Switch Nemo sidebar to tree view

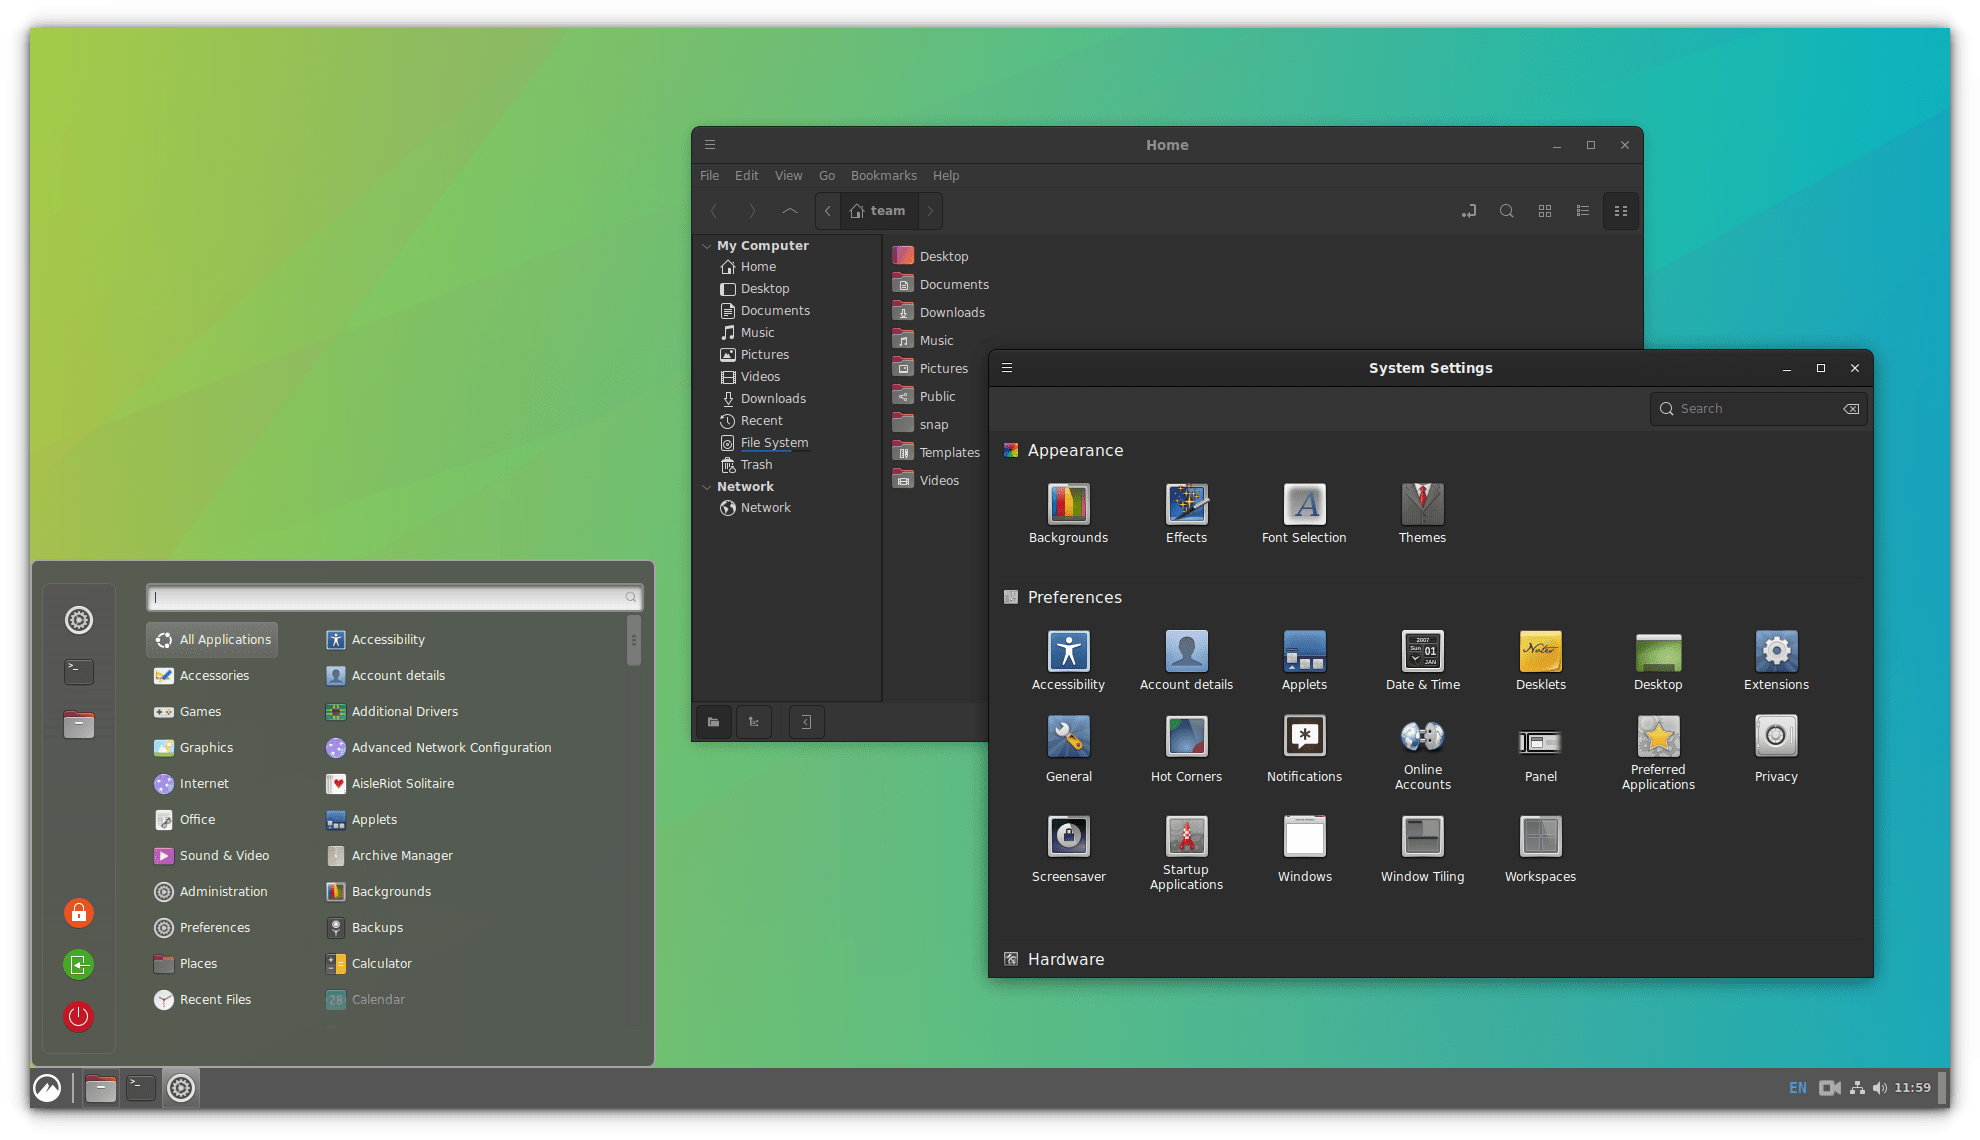pyautogui.click(x=754, y=721)
